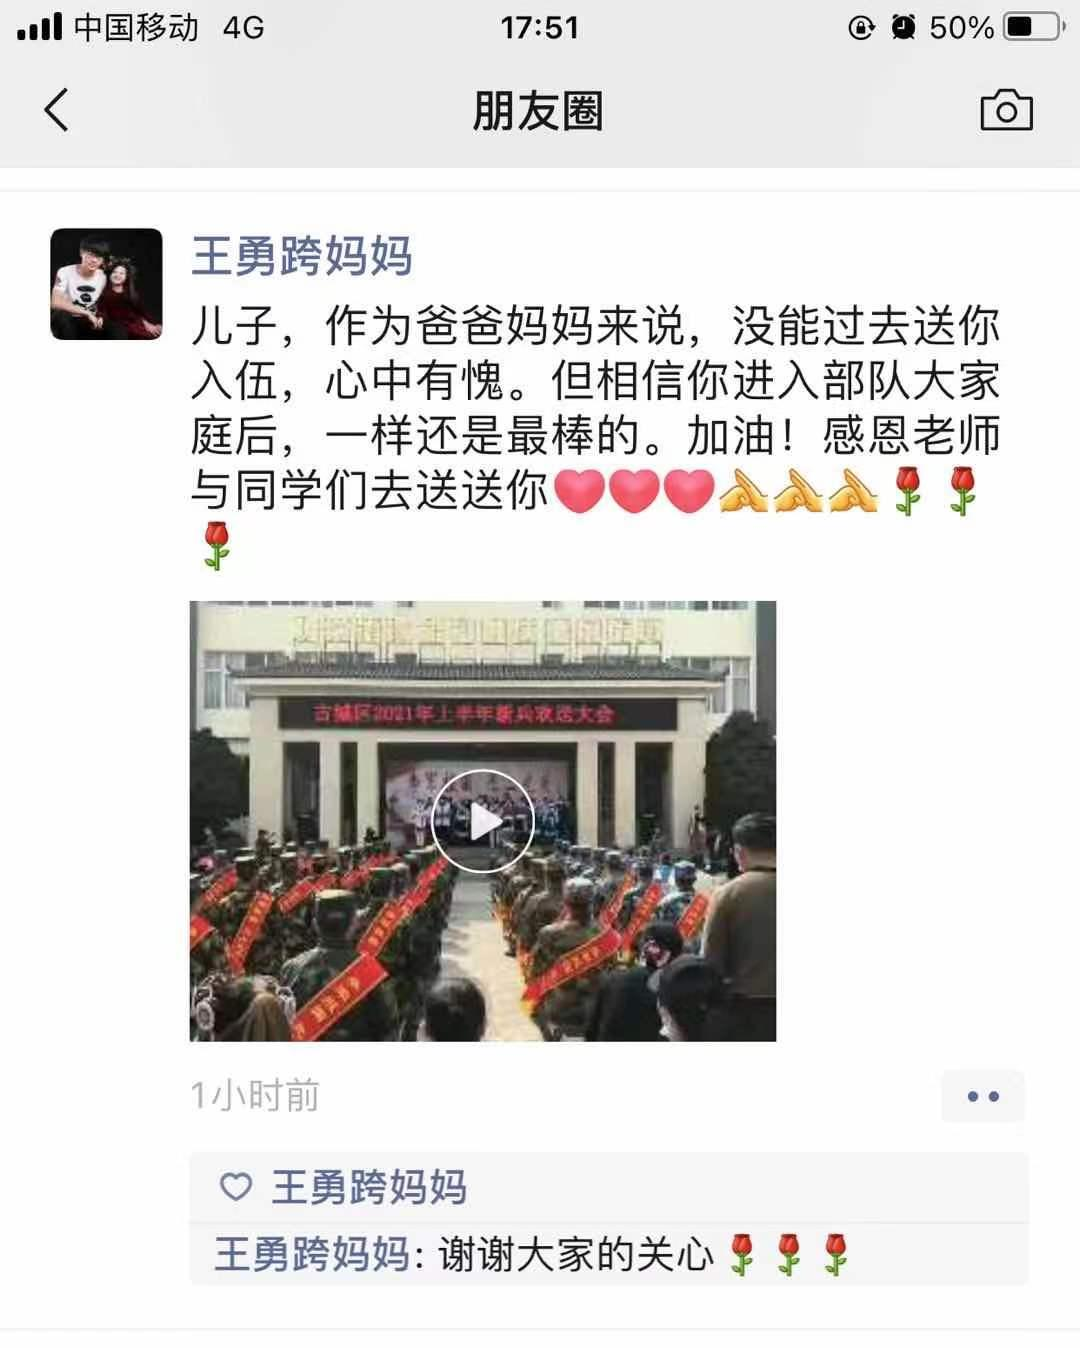Tap the heart icon in likes row
The width and height of the screenshot is (1080, 1348).
(236, 1187)
